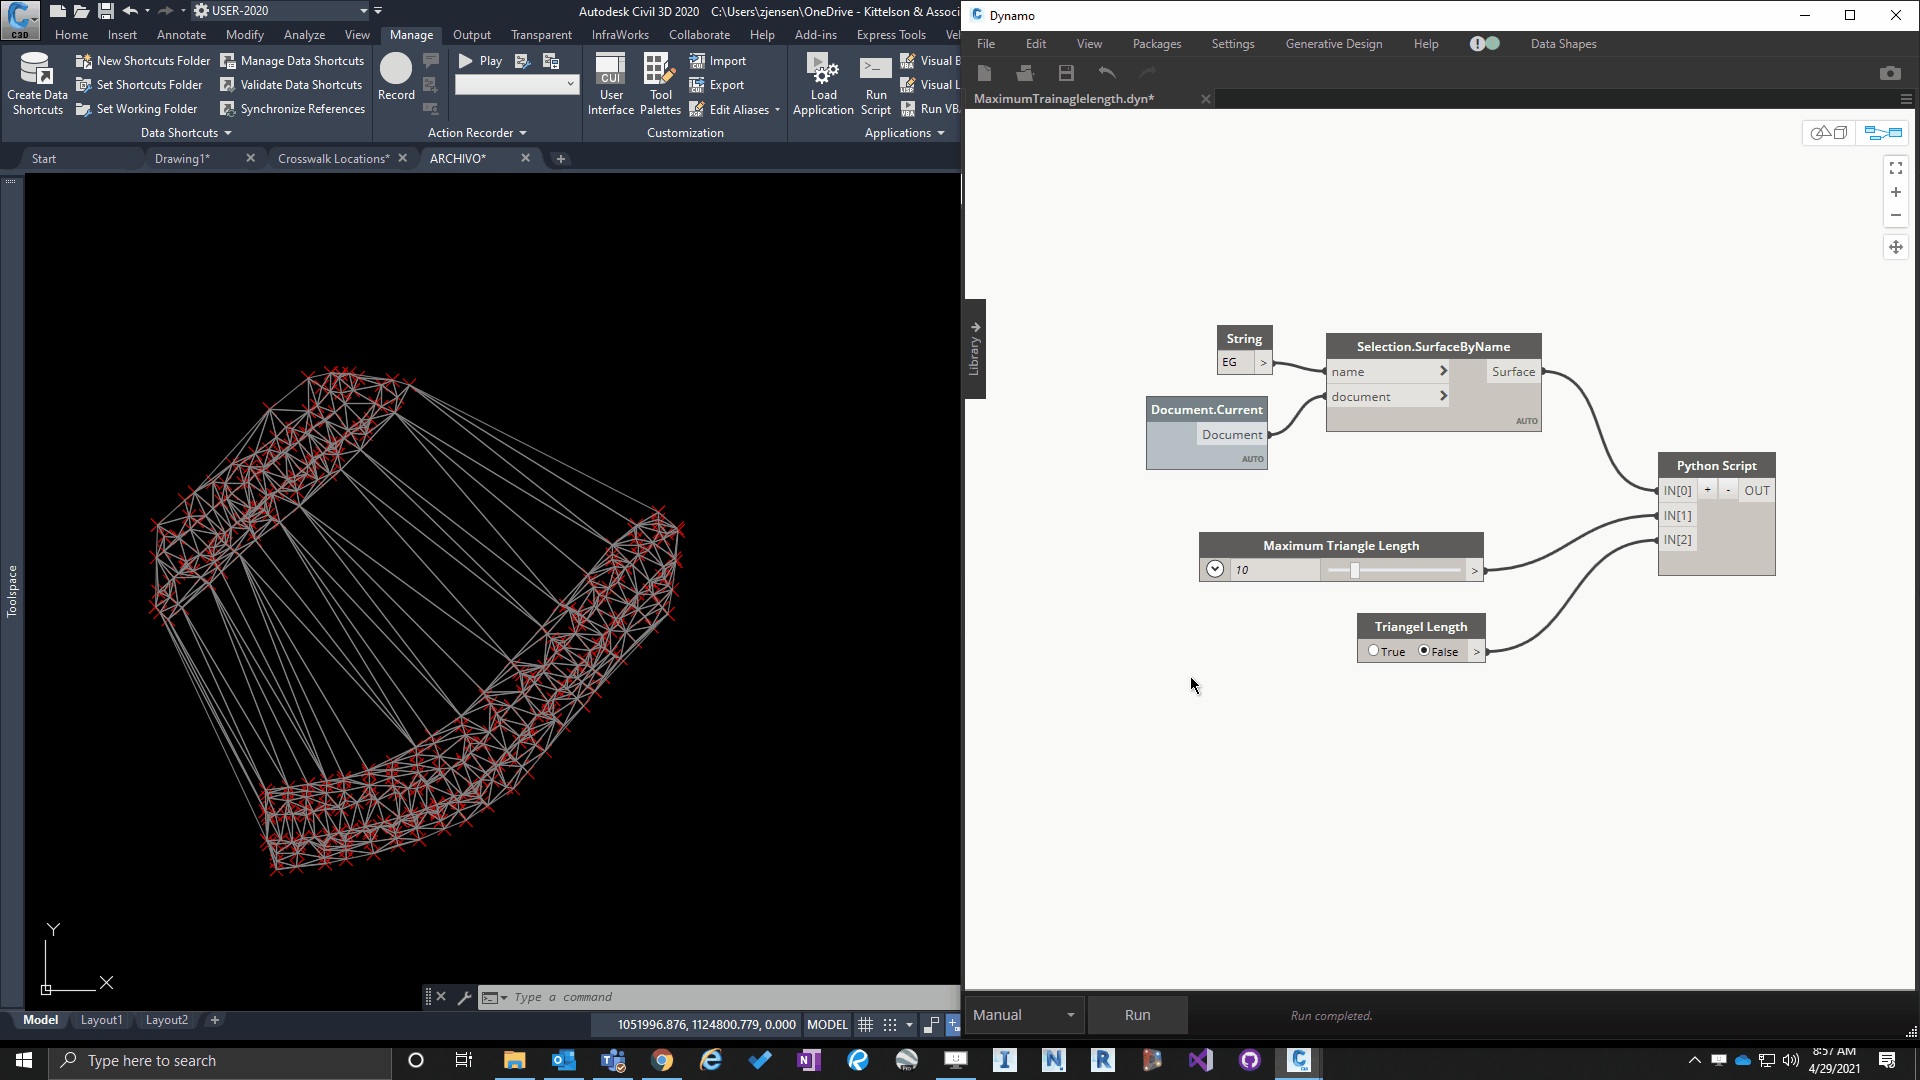Screen dimensions: 1920x1080
Task: Undo last action in Dynamo toolbar
Action: [x=1107, y=73]
